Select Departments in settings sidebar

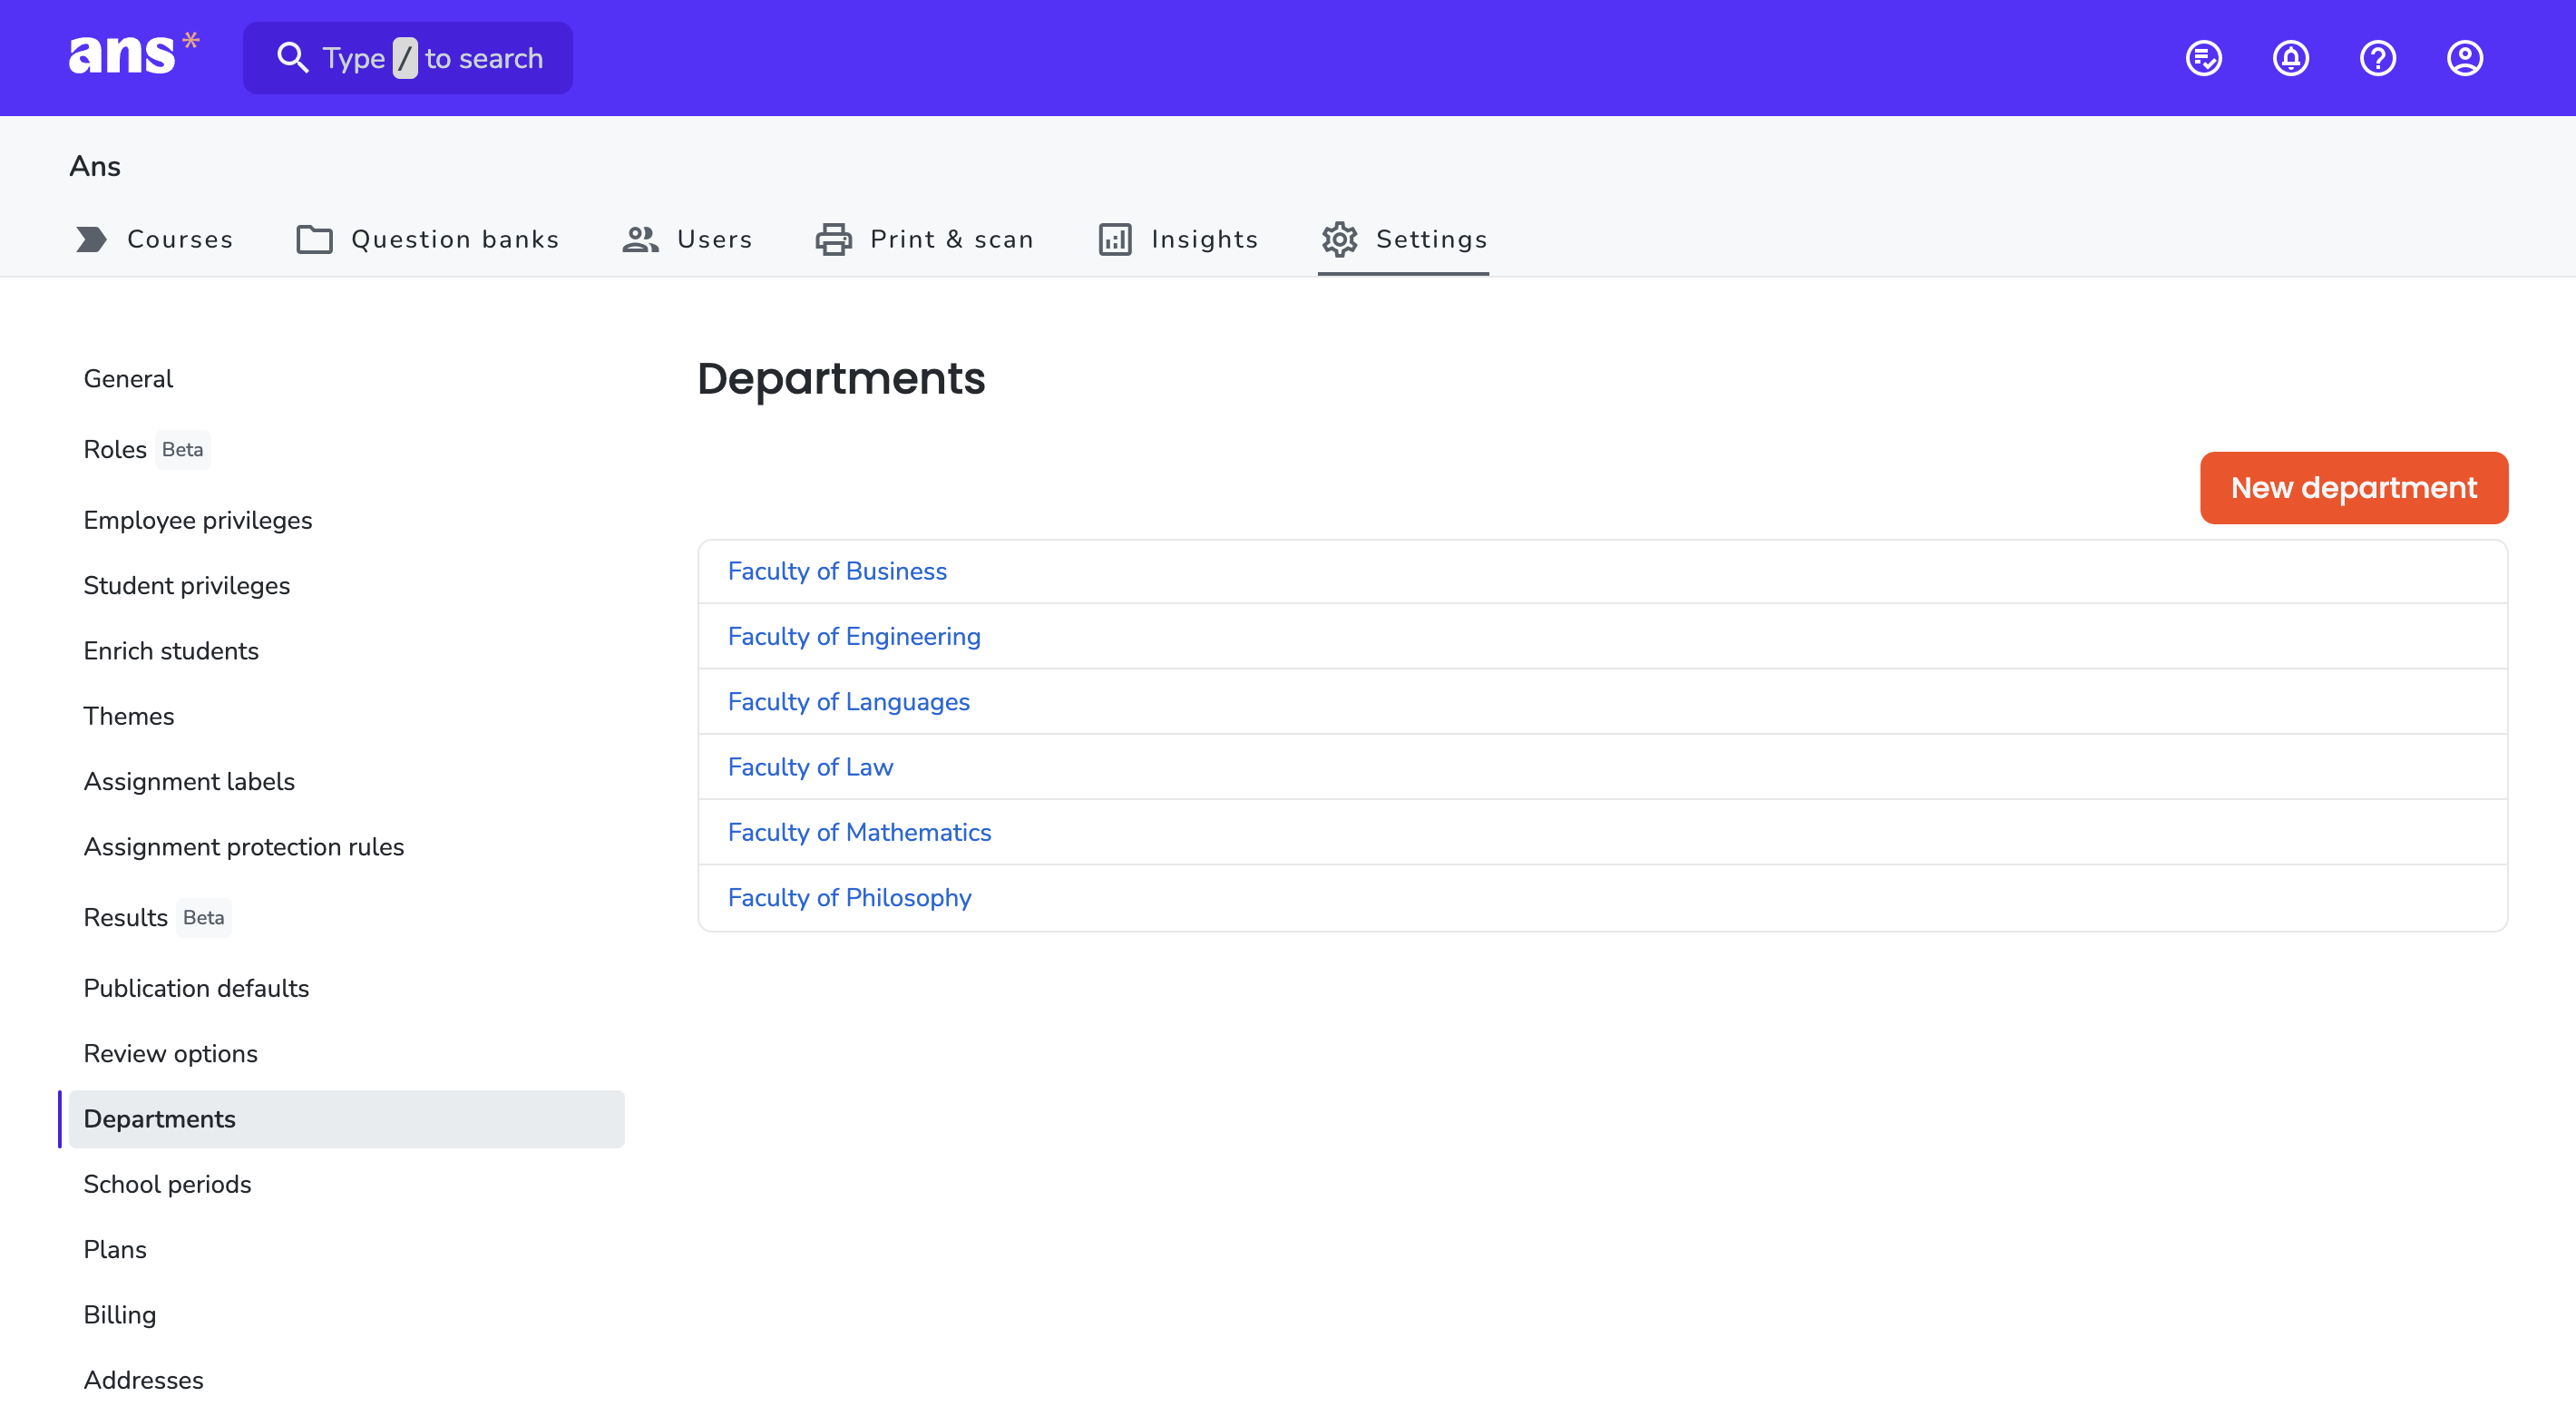coord(346,1119)
